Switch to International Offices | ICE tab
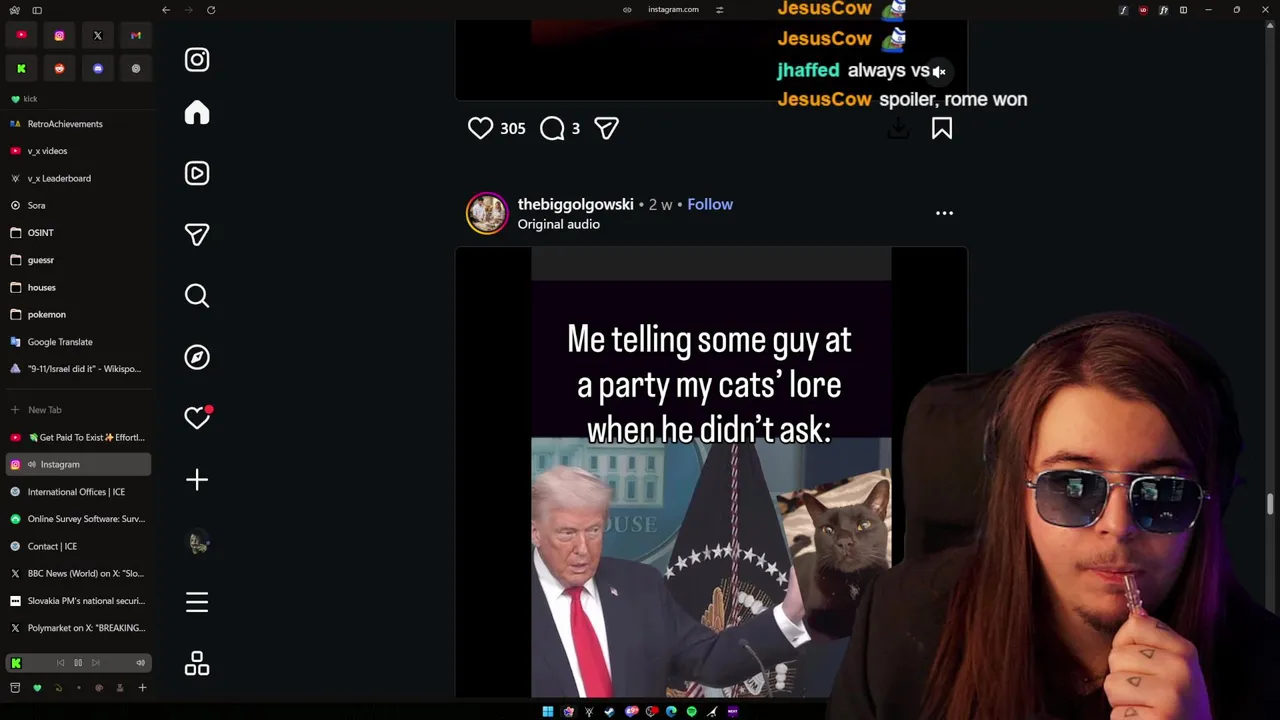 tap(78, 492)
